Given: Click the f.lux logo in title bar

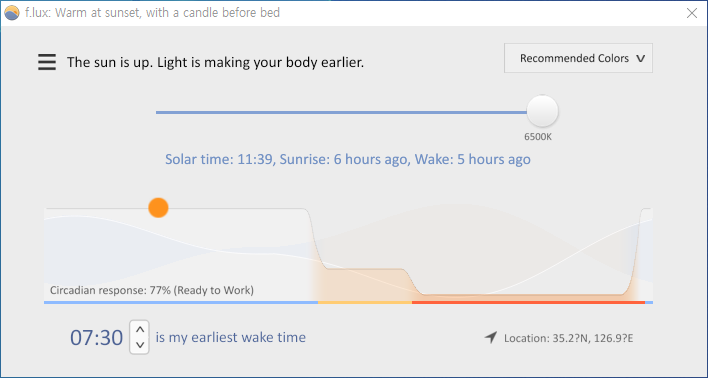Looking at the screenshot, I should click(x=12, y=13).
